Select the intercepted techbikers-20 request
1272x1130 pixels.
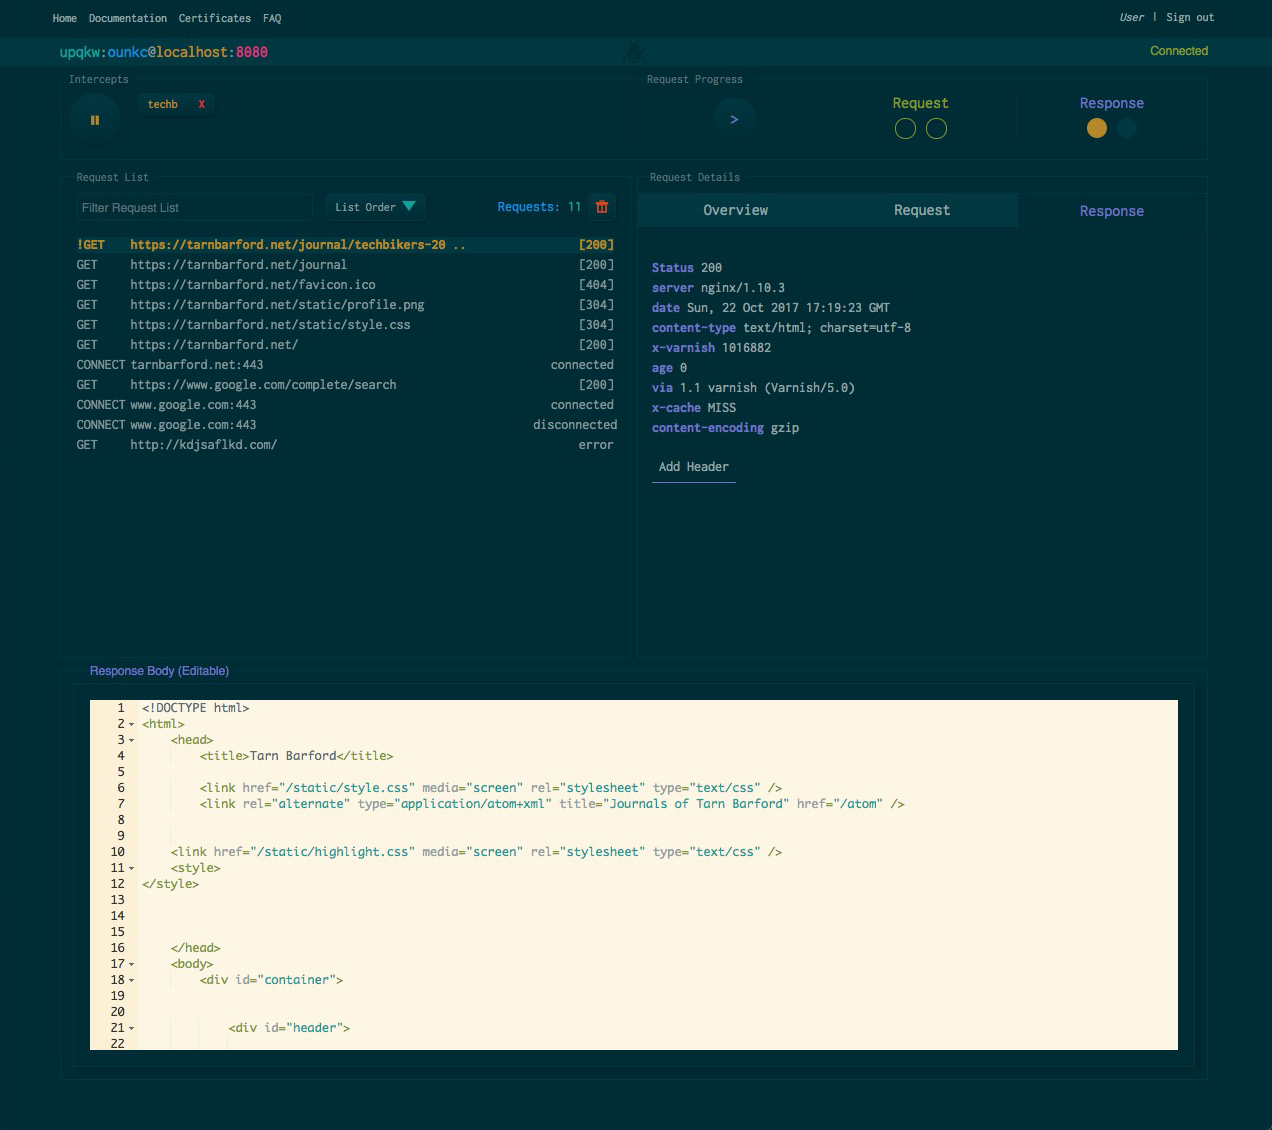[345, 245]
